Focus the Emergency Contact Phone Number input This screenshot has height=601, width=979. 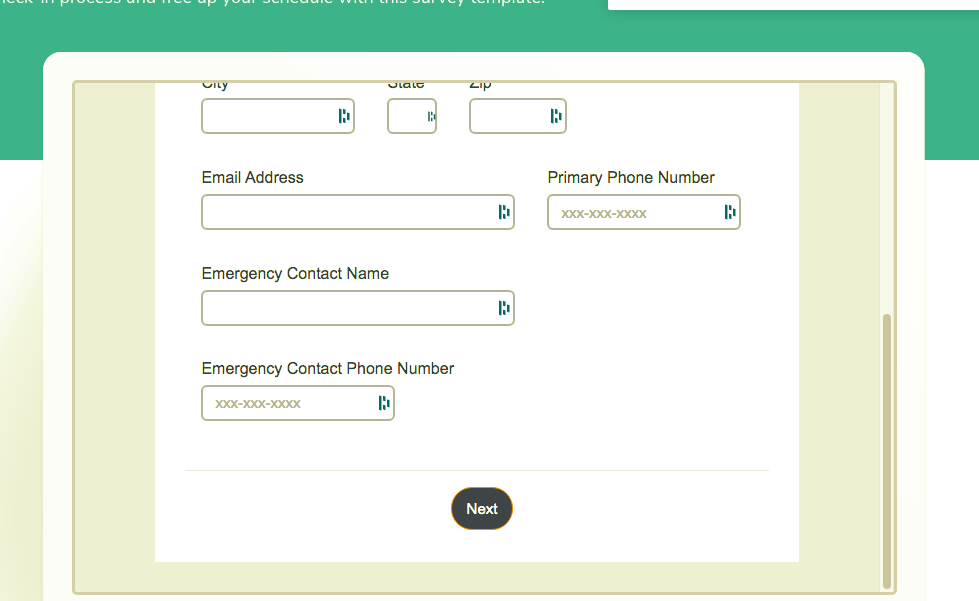click(288, 403)
